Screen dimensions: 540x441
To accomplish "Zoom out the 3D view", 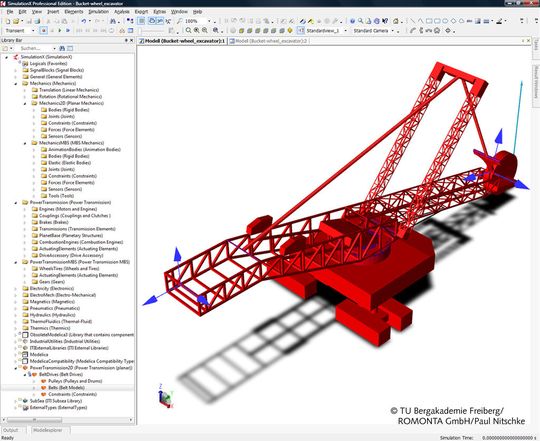I will [205, 31].
